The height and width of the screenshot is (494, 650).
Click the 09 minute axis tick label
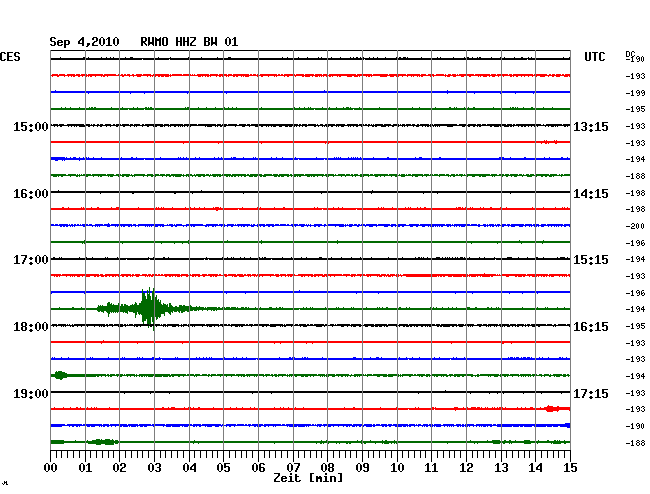[x=362, y=468]
